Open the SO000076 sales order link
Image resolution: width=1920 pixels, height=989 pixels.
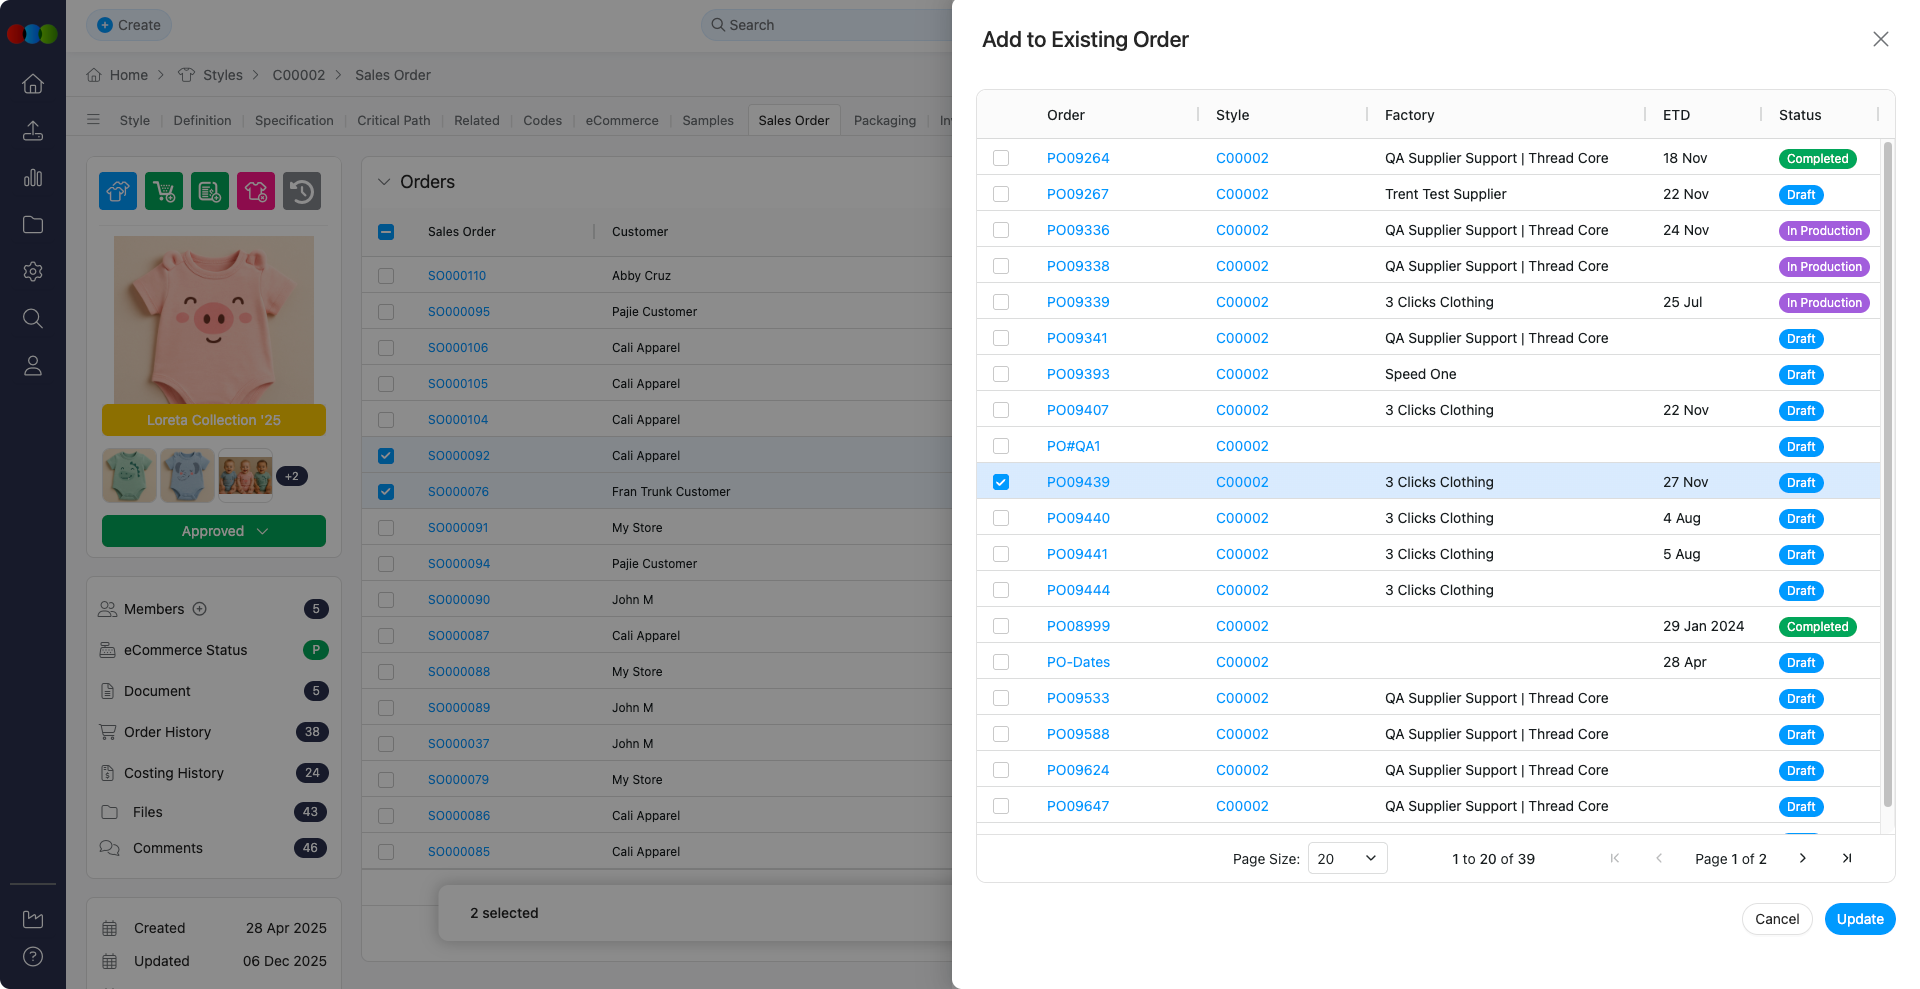[x=458, y=491]
